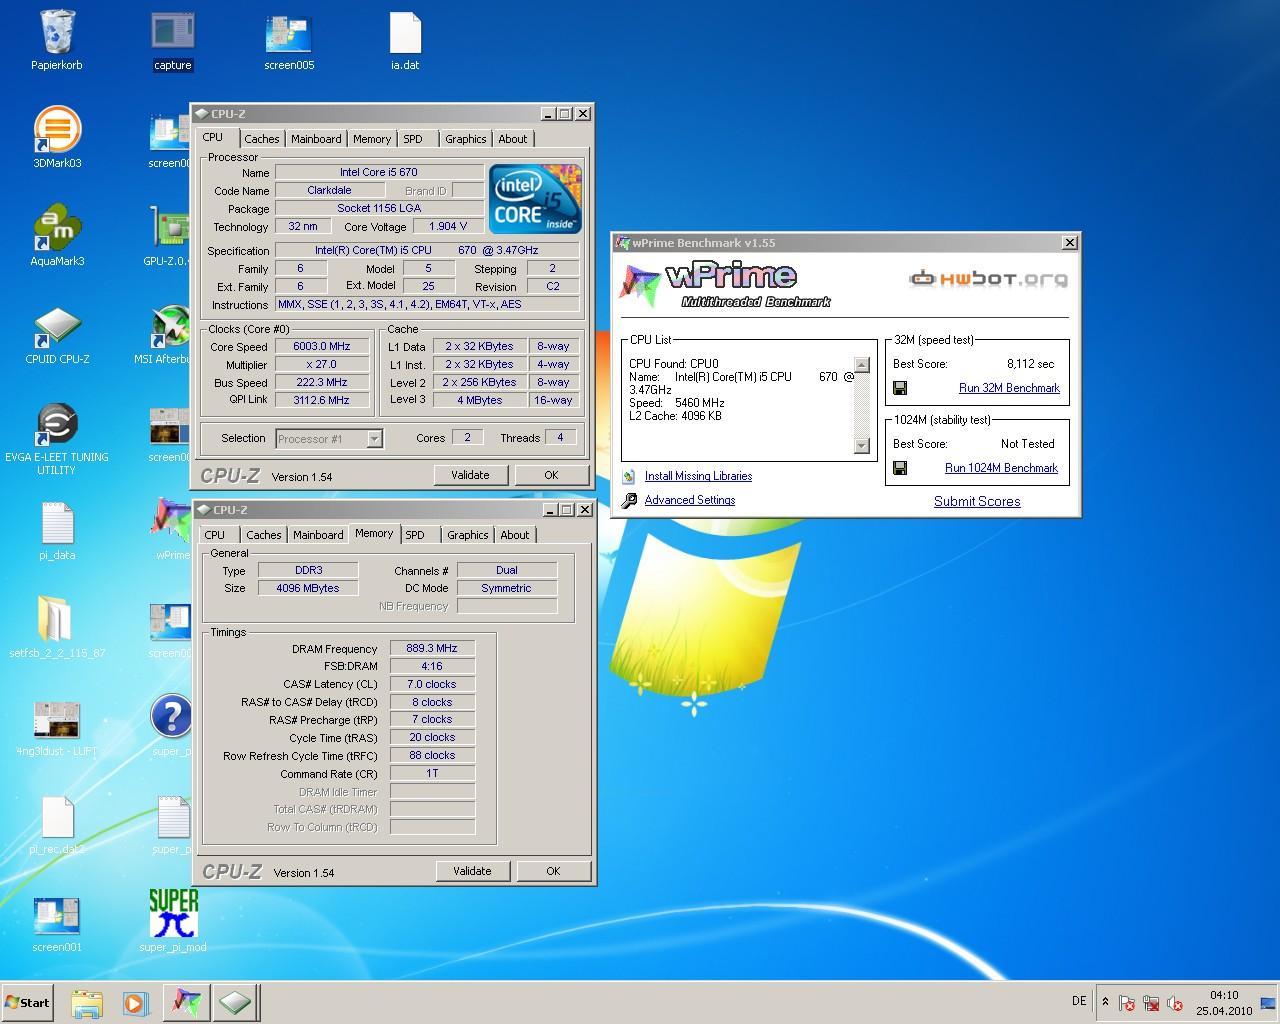
Task: Launch the 3DMark03 shortcut
Action: click(x=57, y=138)
